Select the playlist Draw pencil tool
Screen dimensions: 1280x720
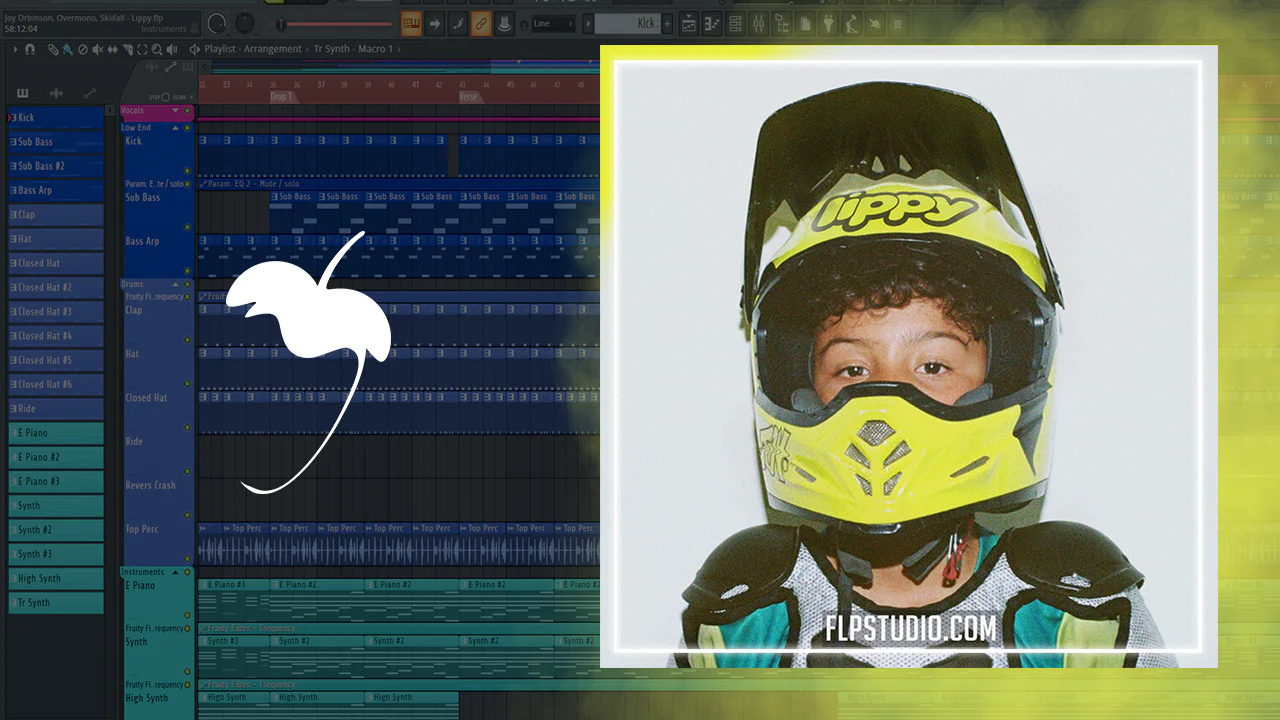point(53,49)
